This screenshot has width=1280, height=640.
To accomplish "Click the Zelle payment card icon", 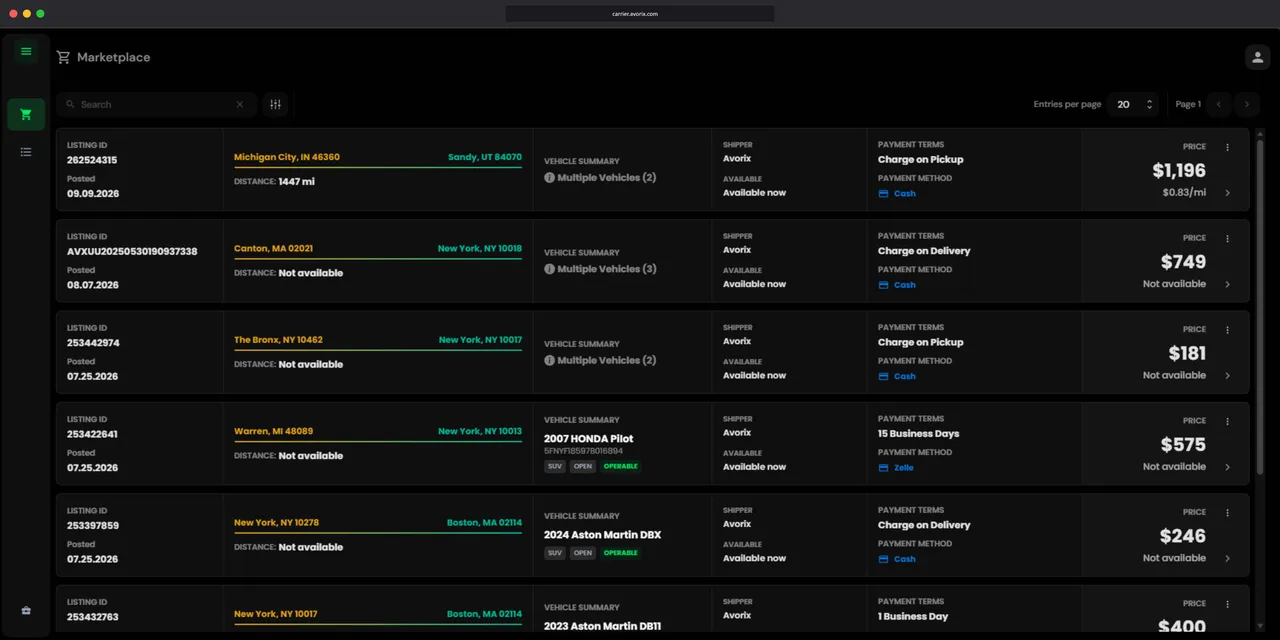I will (883, 468).
